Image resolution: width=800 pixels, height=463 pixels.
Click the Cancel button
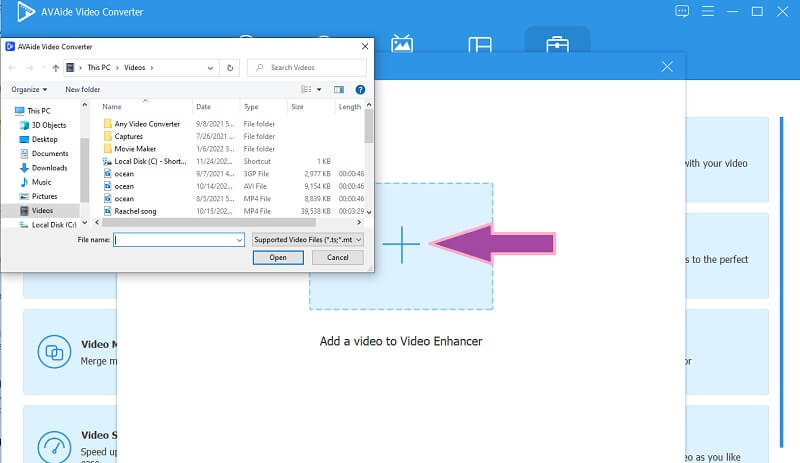coord(338,257)
